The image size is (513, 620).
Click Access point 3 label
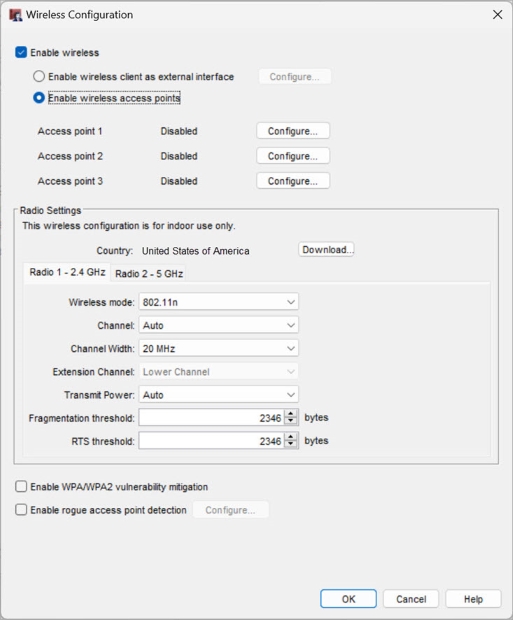pos(70,181)
